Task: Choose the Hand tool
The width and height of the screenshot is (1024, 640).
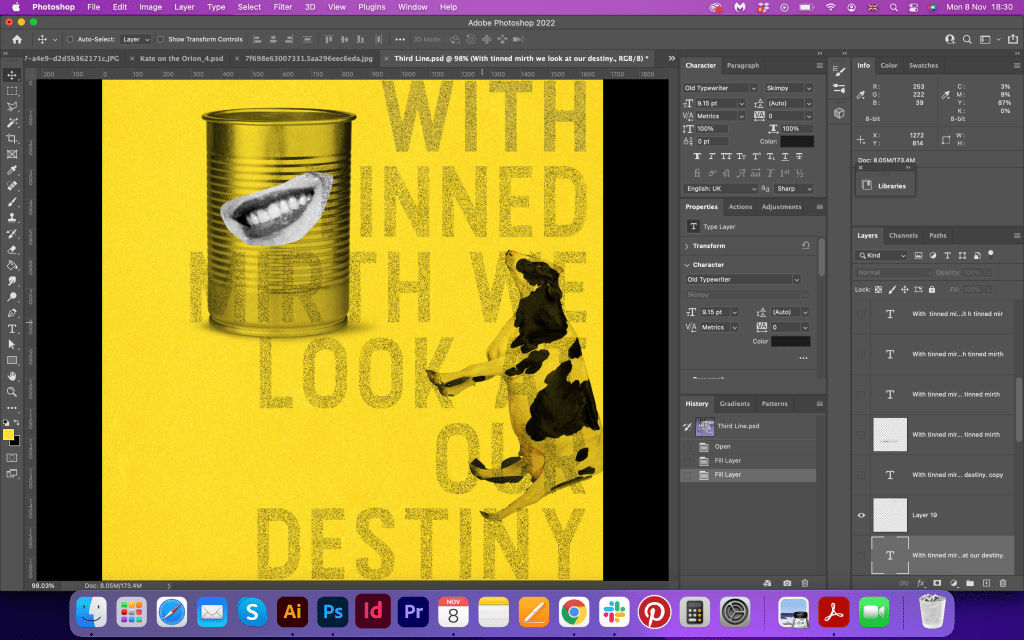Action: tap(12, 375)
